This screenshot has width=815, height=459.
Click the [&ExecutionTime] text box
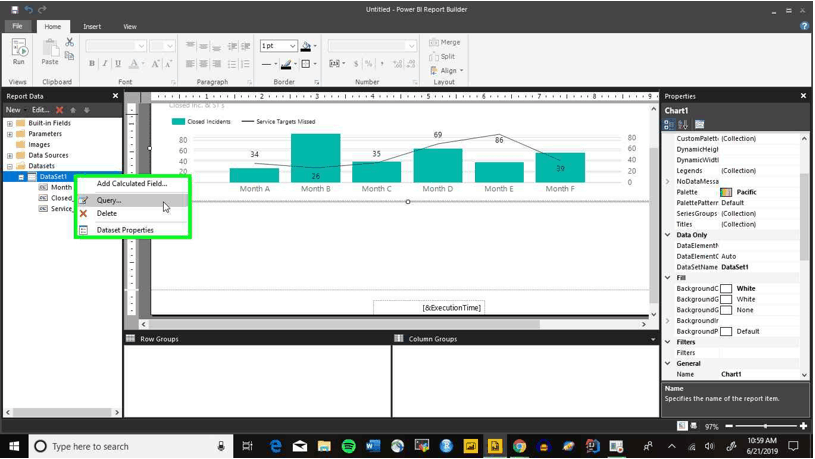coord(429,308)
